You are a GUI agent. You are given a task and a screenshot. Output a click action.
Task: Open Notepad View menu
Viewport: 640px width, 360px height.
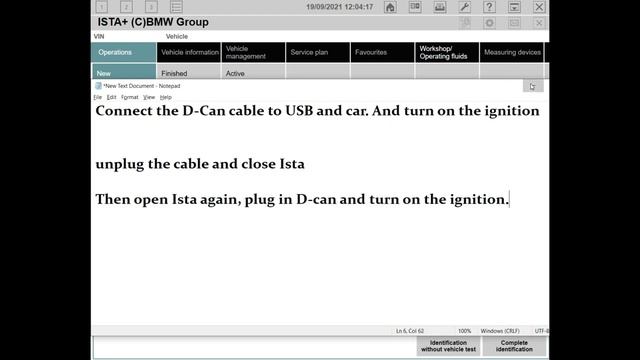(149, 97)
